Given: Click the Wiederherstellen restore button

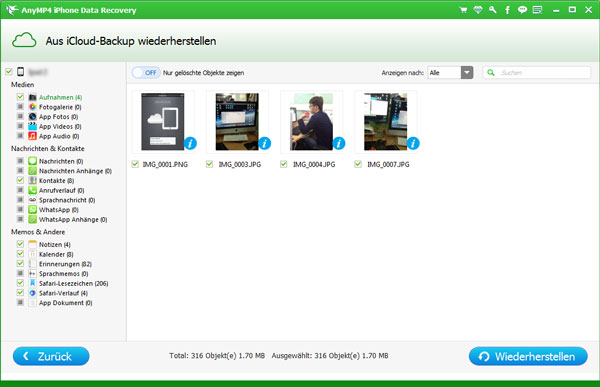Looking at the screenshot, I should (528, 356).
